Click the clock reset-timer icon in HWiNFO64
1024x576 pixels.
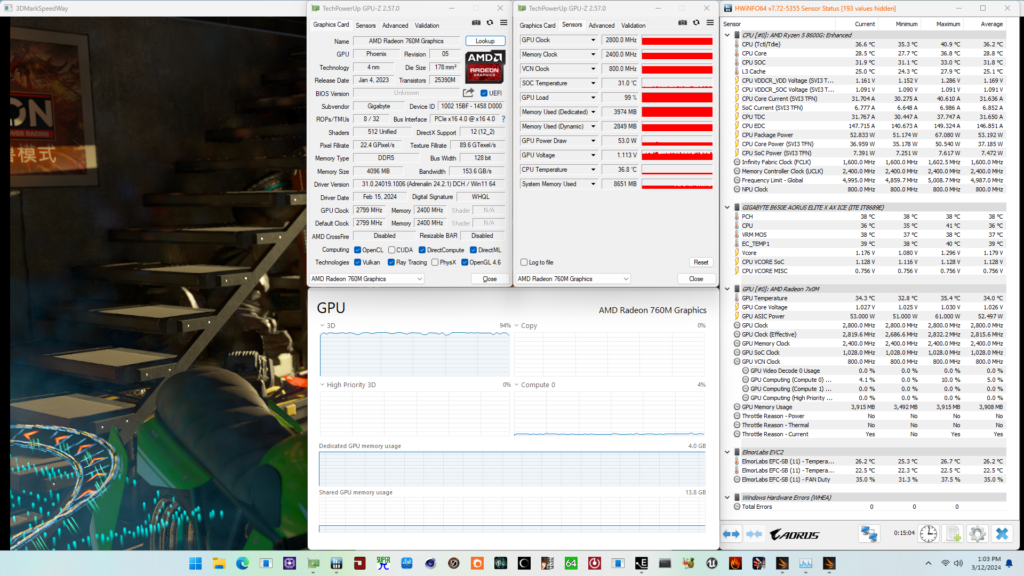coord(928,534)
